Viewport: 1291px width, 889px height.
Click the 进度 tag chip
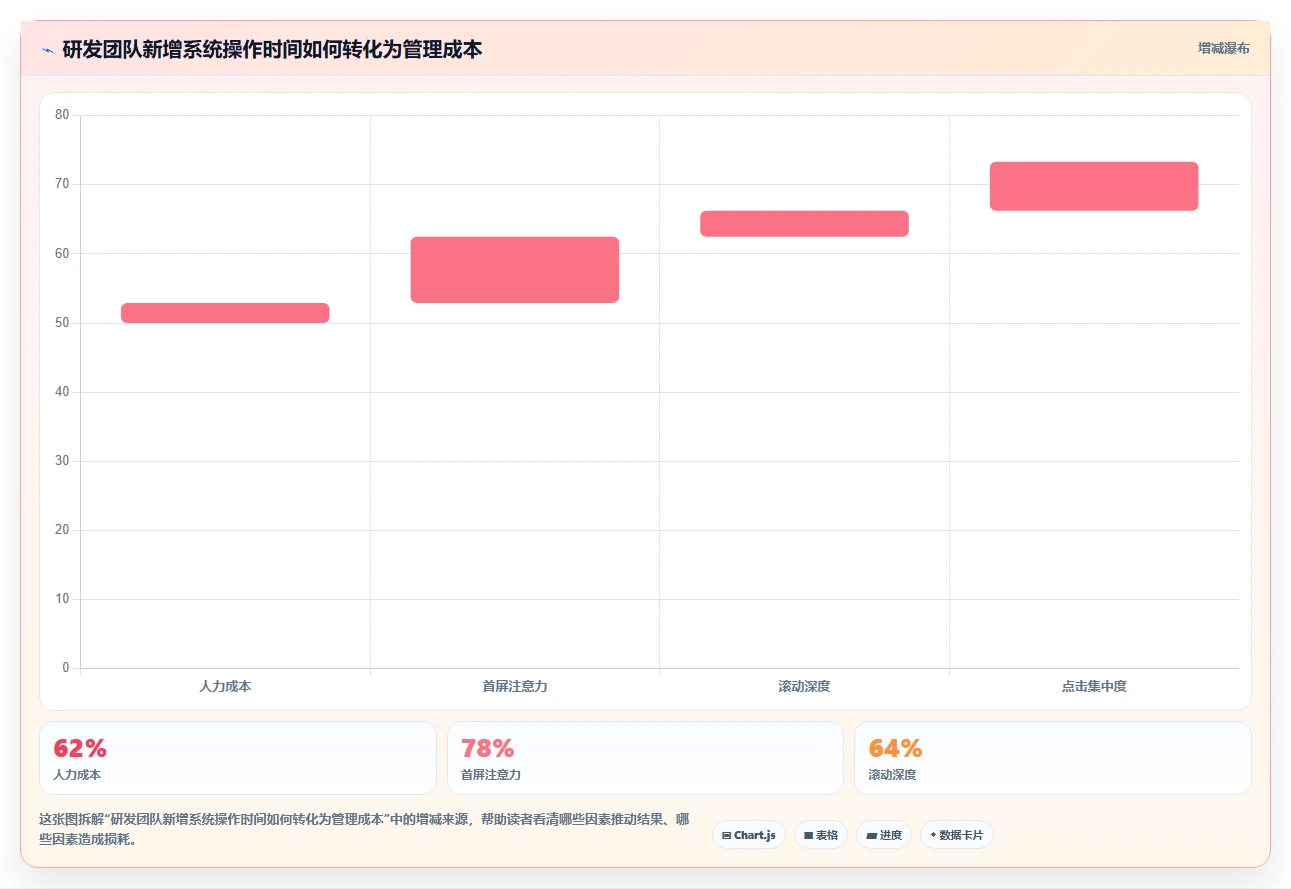(884, 835)
